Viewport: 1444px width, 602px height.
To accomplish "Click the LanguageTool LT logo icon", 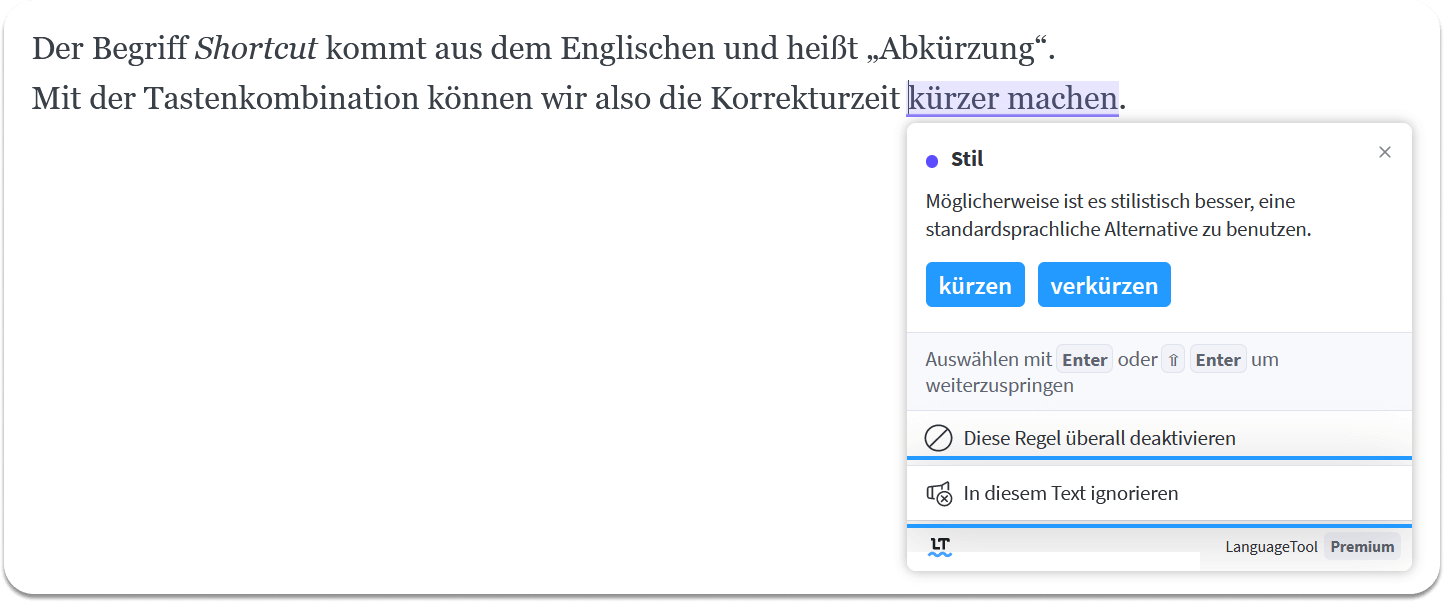I will (x=940, y=547).
